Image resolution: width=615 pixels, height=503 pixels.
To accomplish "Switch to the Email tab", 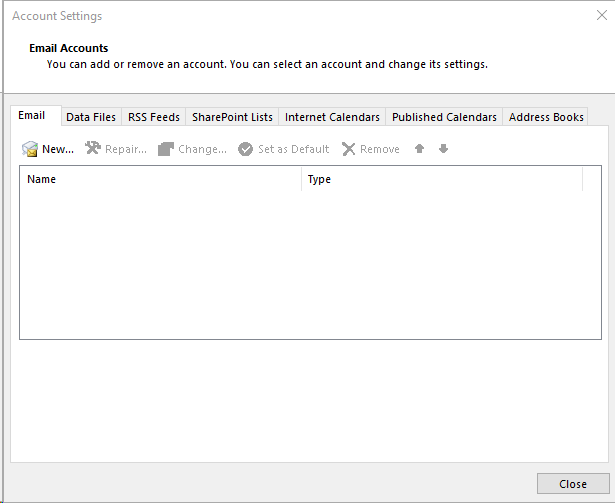I will coord(32,116).
